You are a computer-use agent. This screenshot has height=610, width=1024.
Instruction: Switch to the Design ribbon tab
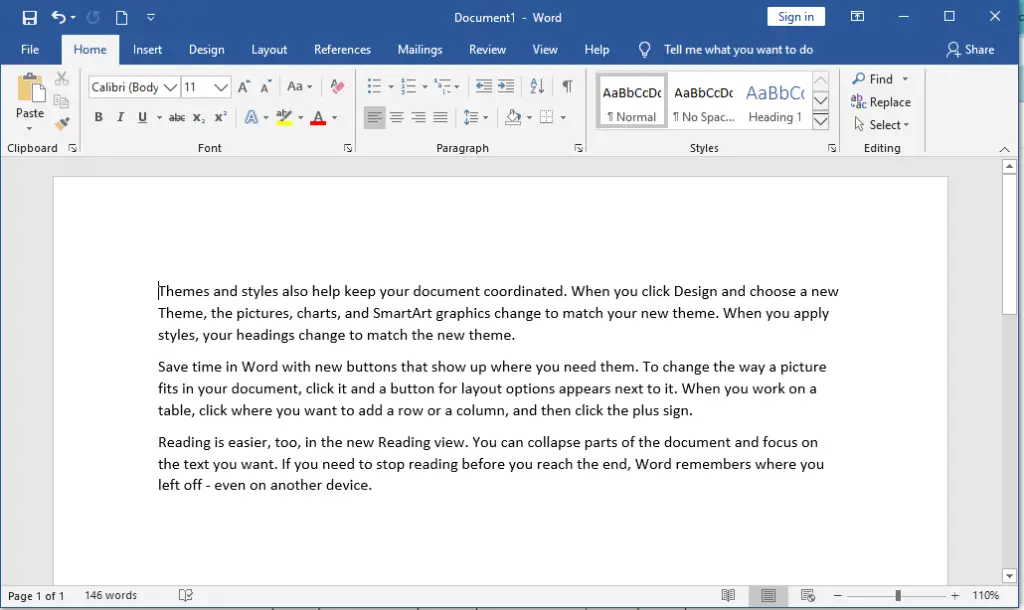point(206,49)
